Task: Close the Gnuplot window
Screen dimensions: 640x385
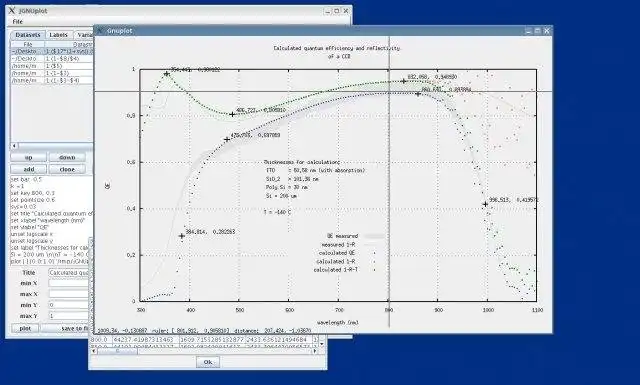Action: pyautogui.click(x=547, y=31)
